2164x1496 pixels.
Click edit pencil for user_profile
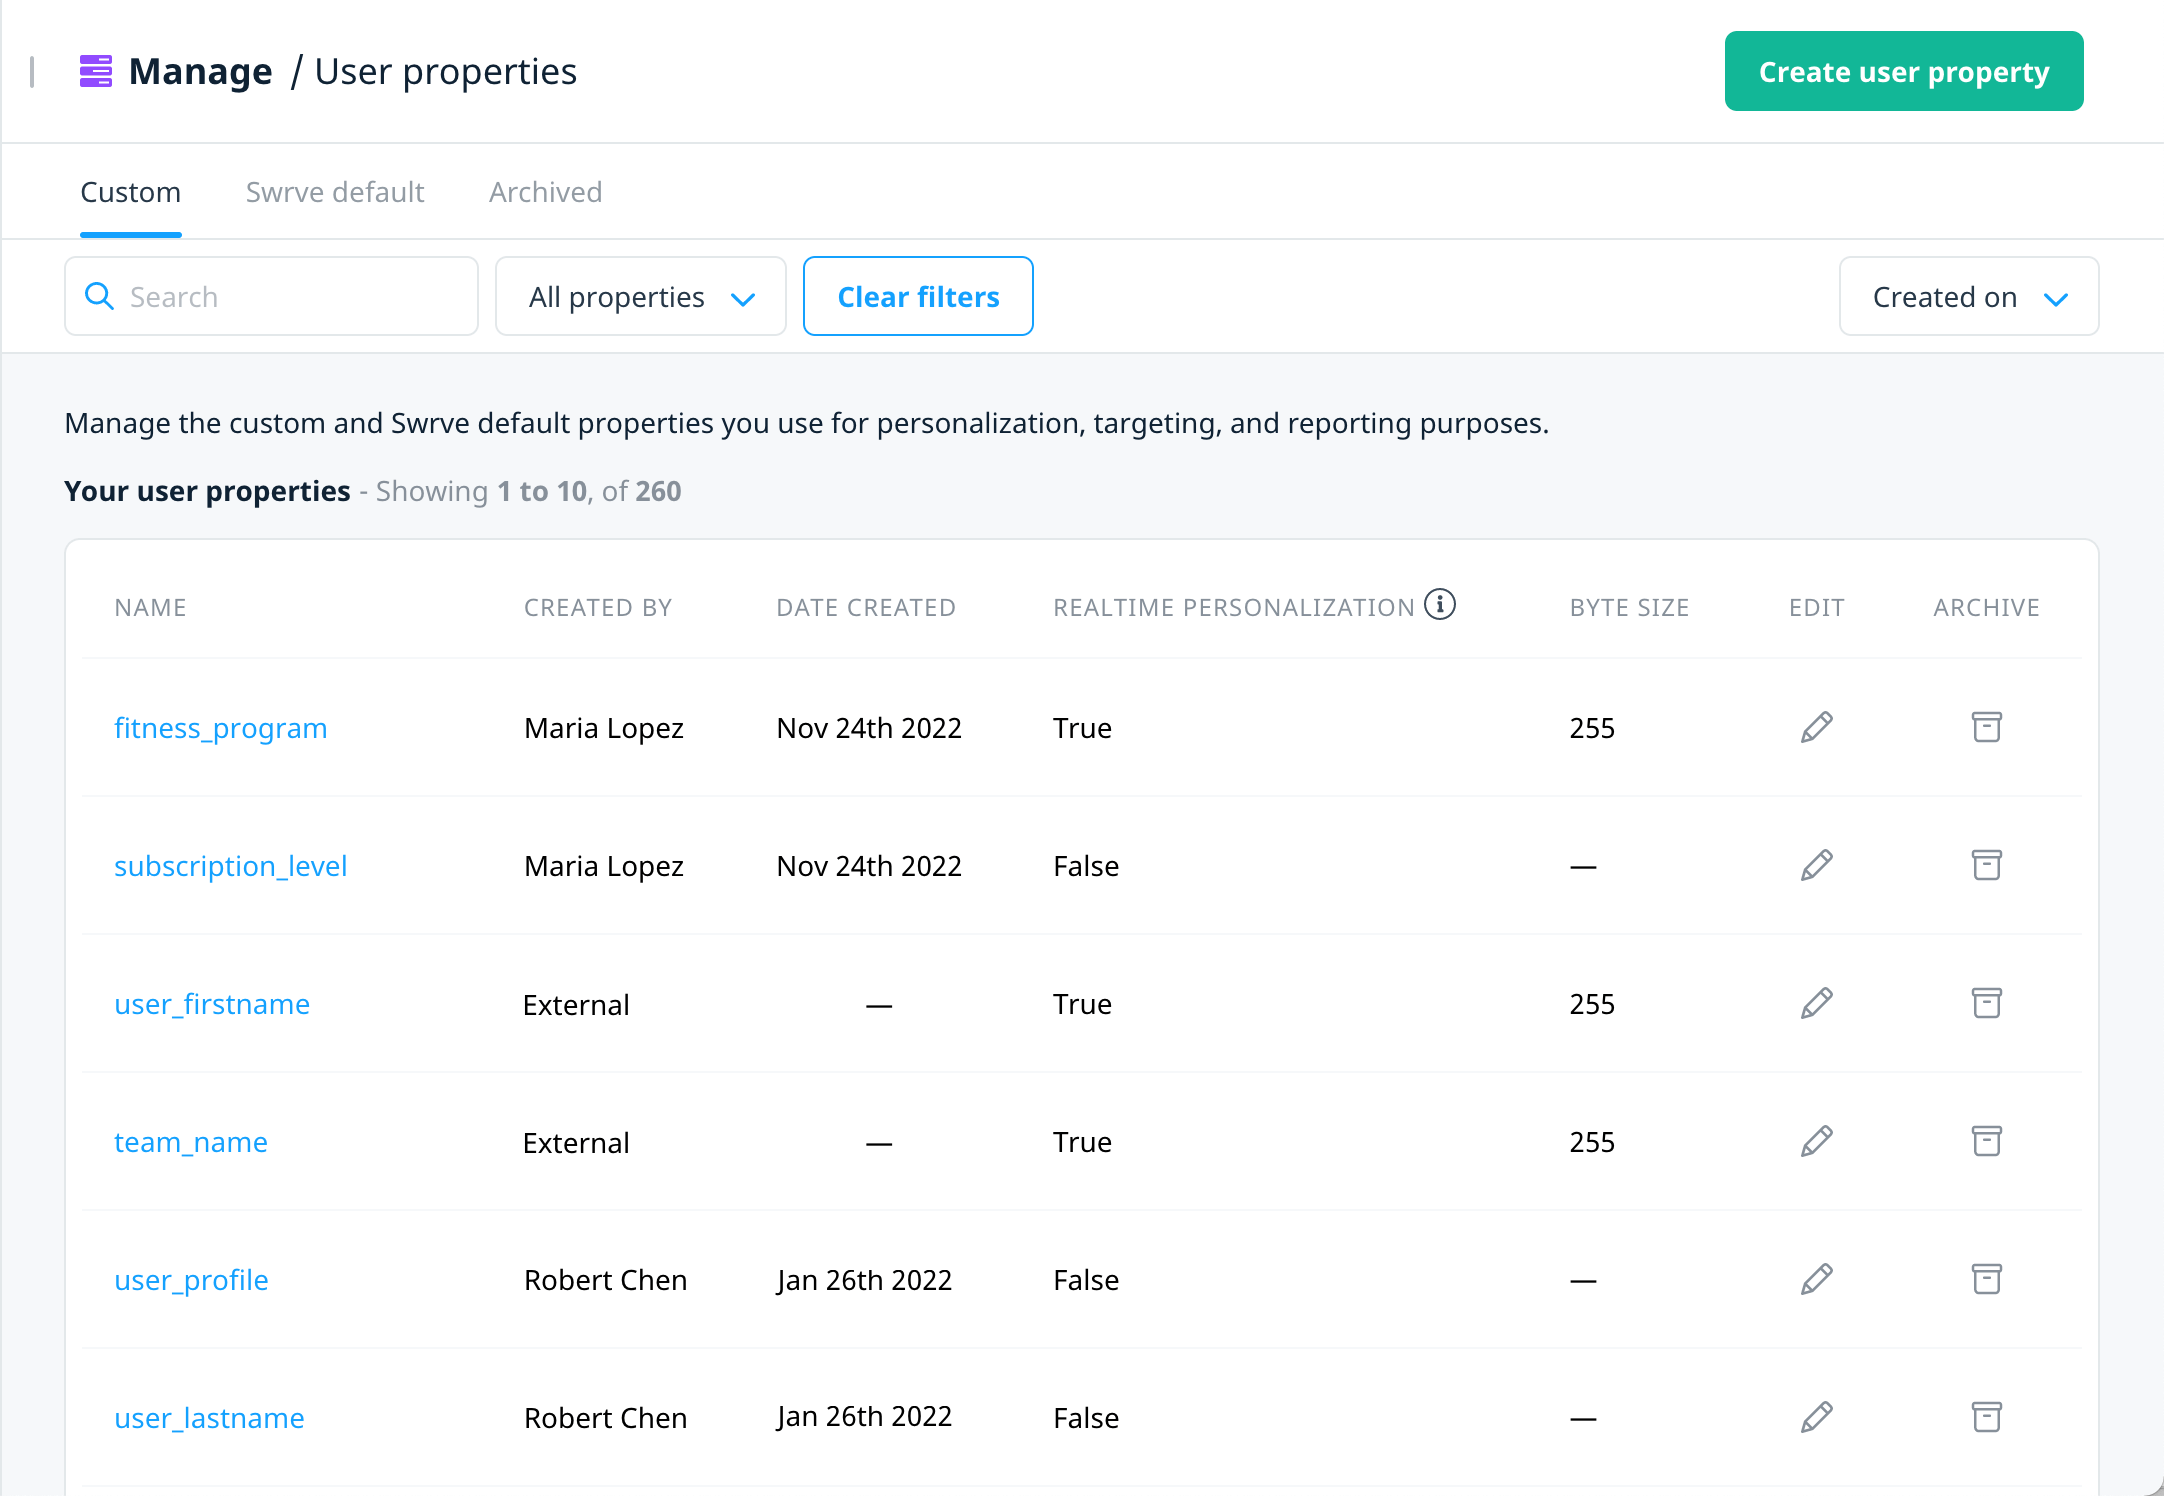point(1816,1279)
